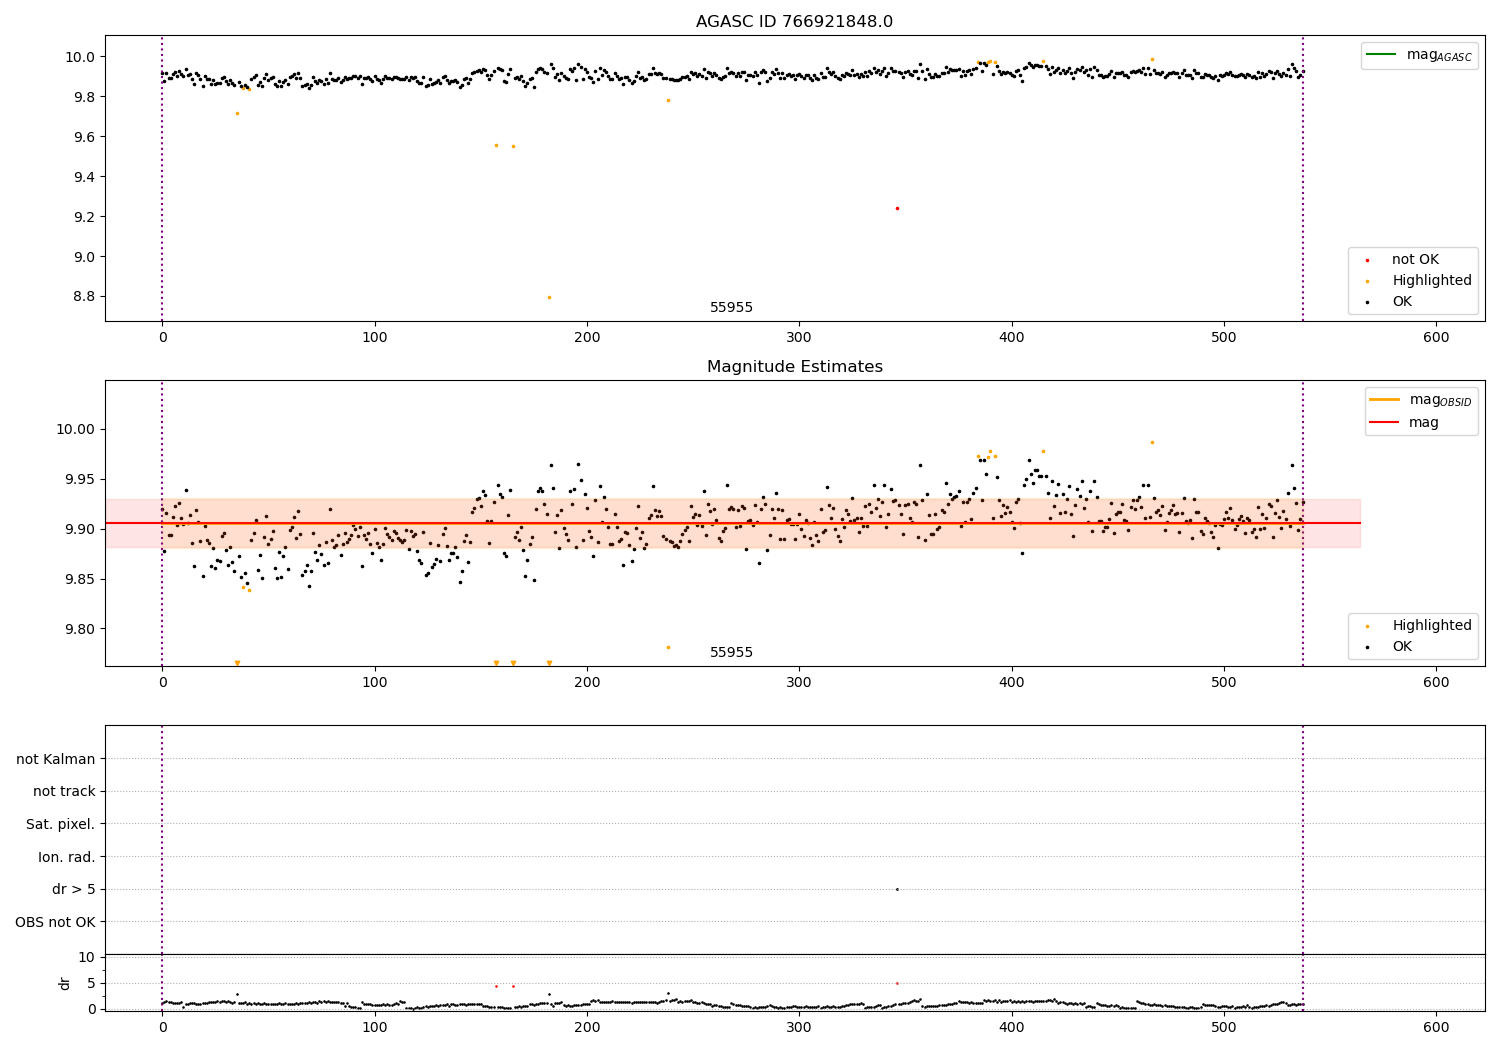Click the 'Magnitude Estimates' plot title
Viewport: 1500px width, 1050px height.
point(794,367)
